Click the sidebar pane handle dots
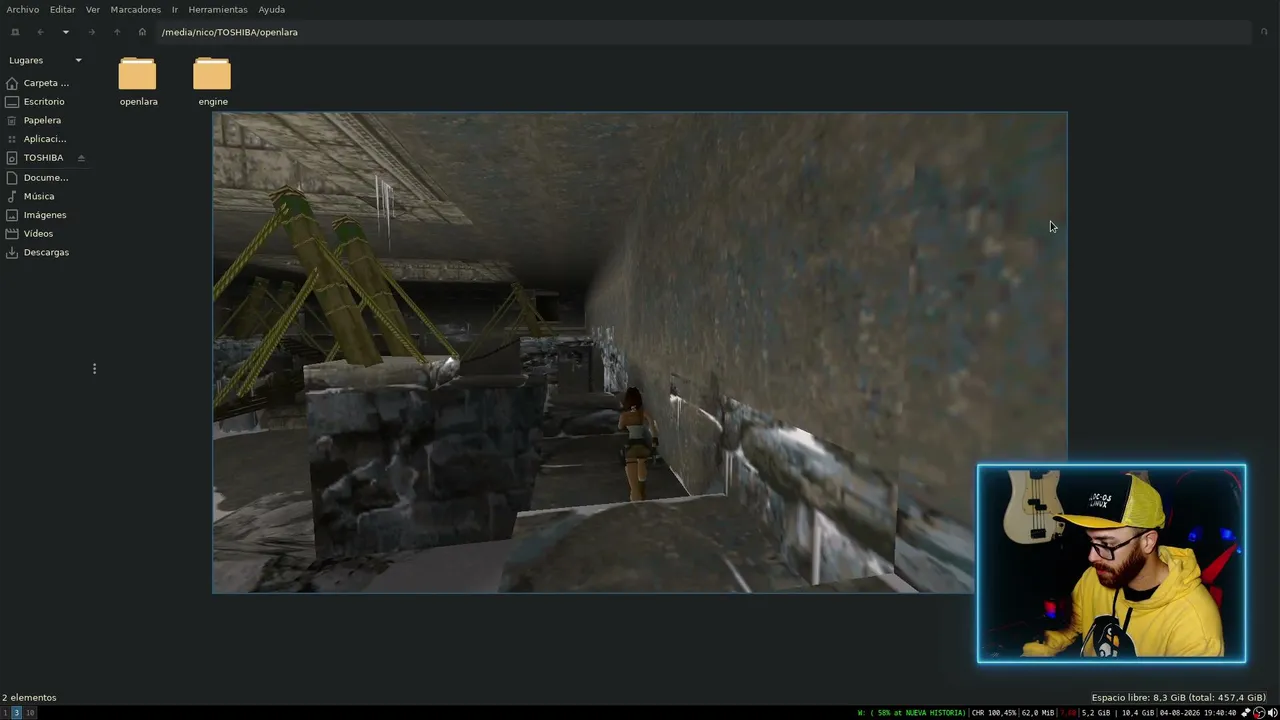 (x=94, y=369)
